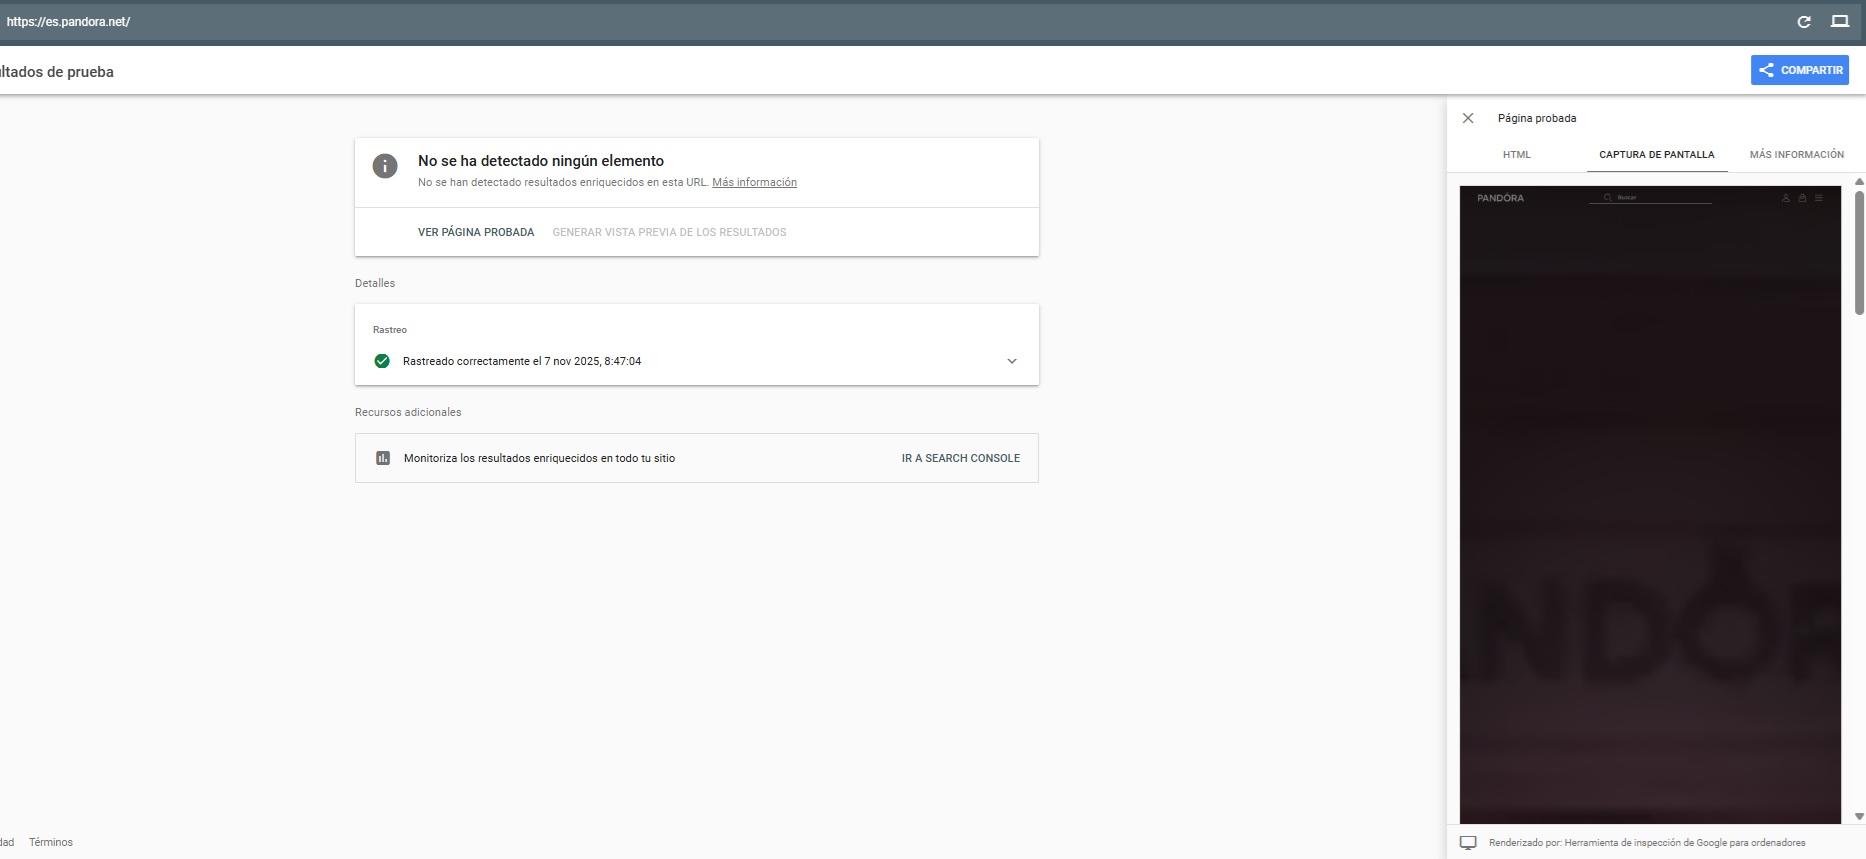Click the bar chart icon beside Monitoriza

pyautogui.click(x=383, y=458)
